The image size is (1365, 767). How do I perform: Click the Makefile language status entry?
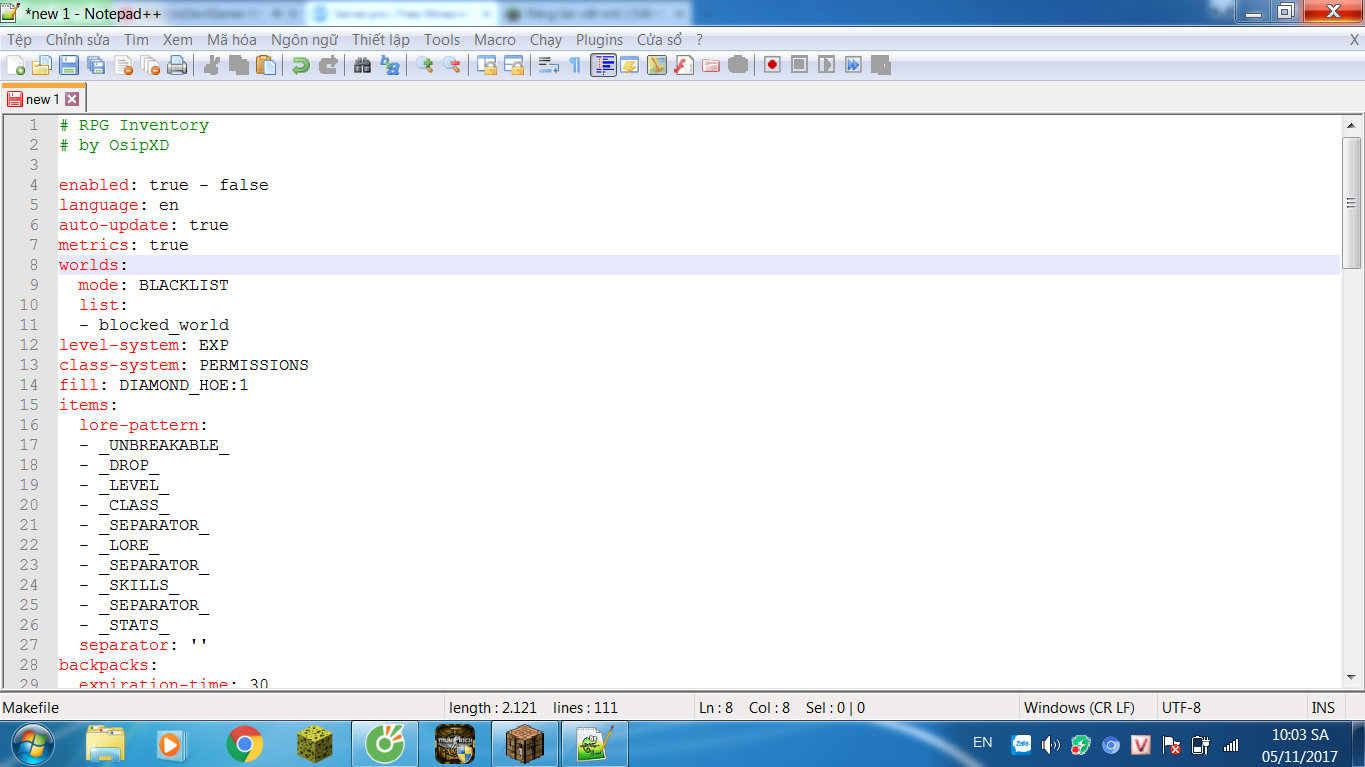point(31,707)
